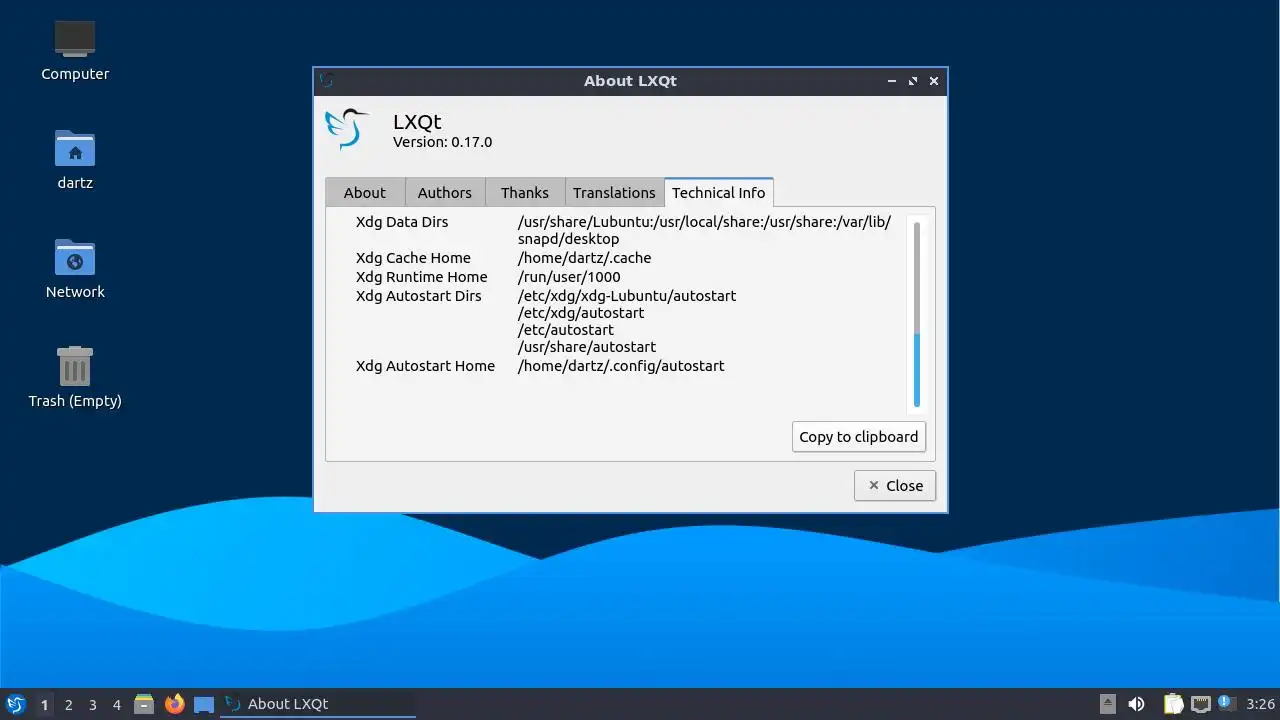Open the removable media eject icon
The width and height of the screenshot is (1280, 720).
point(1107,704)
